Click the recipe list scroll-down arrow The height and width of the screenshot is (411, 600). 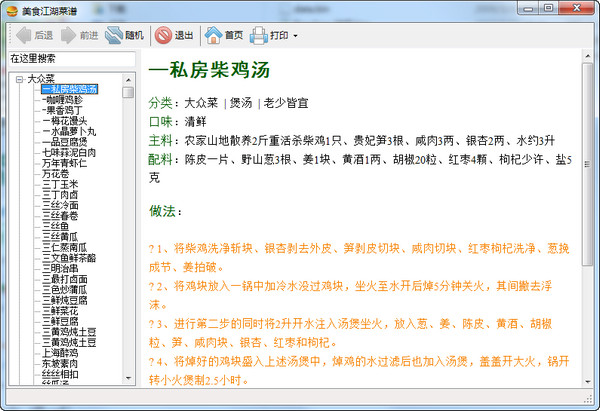129,378
